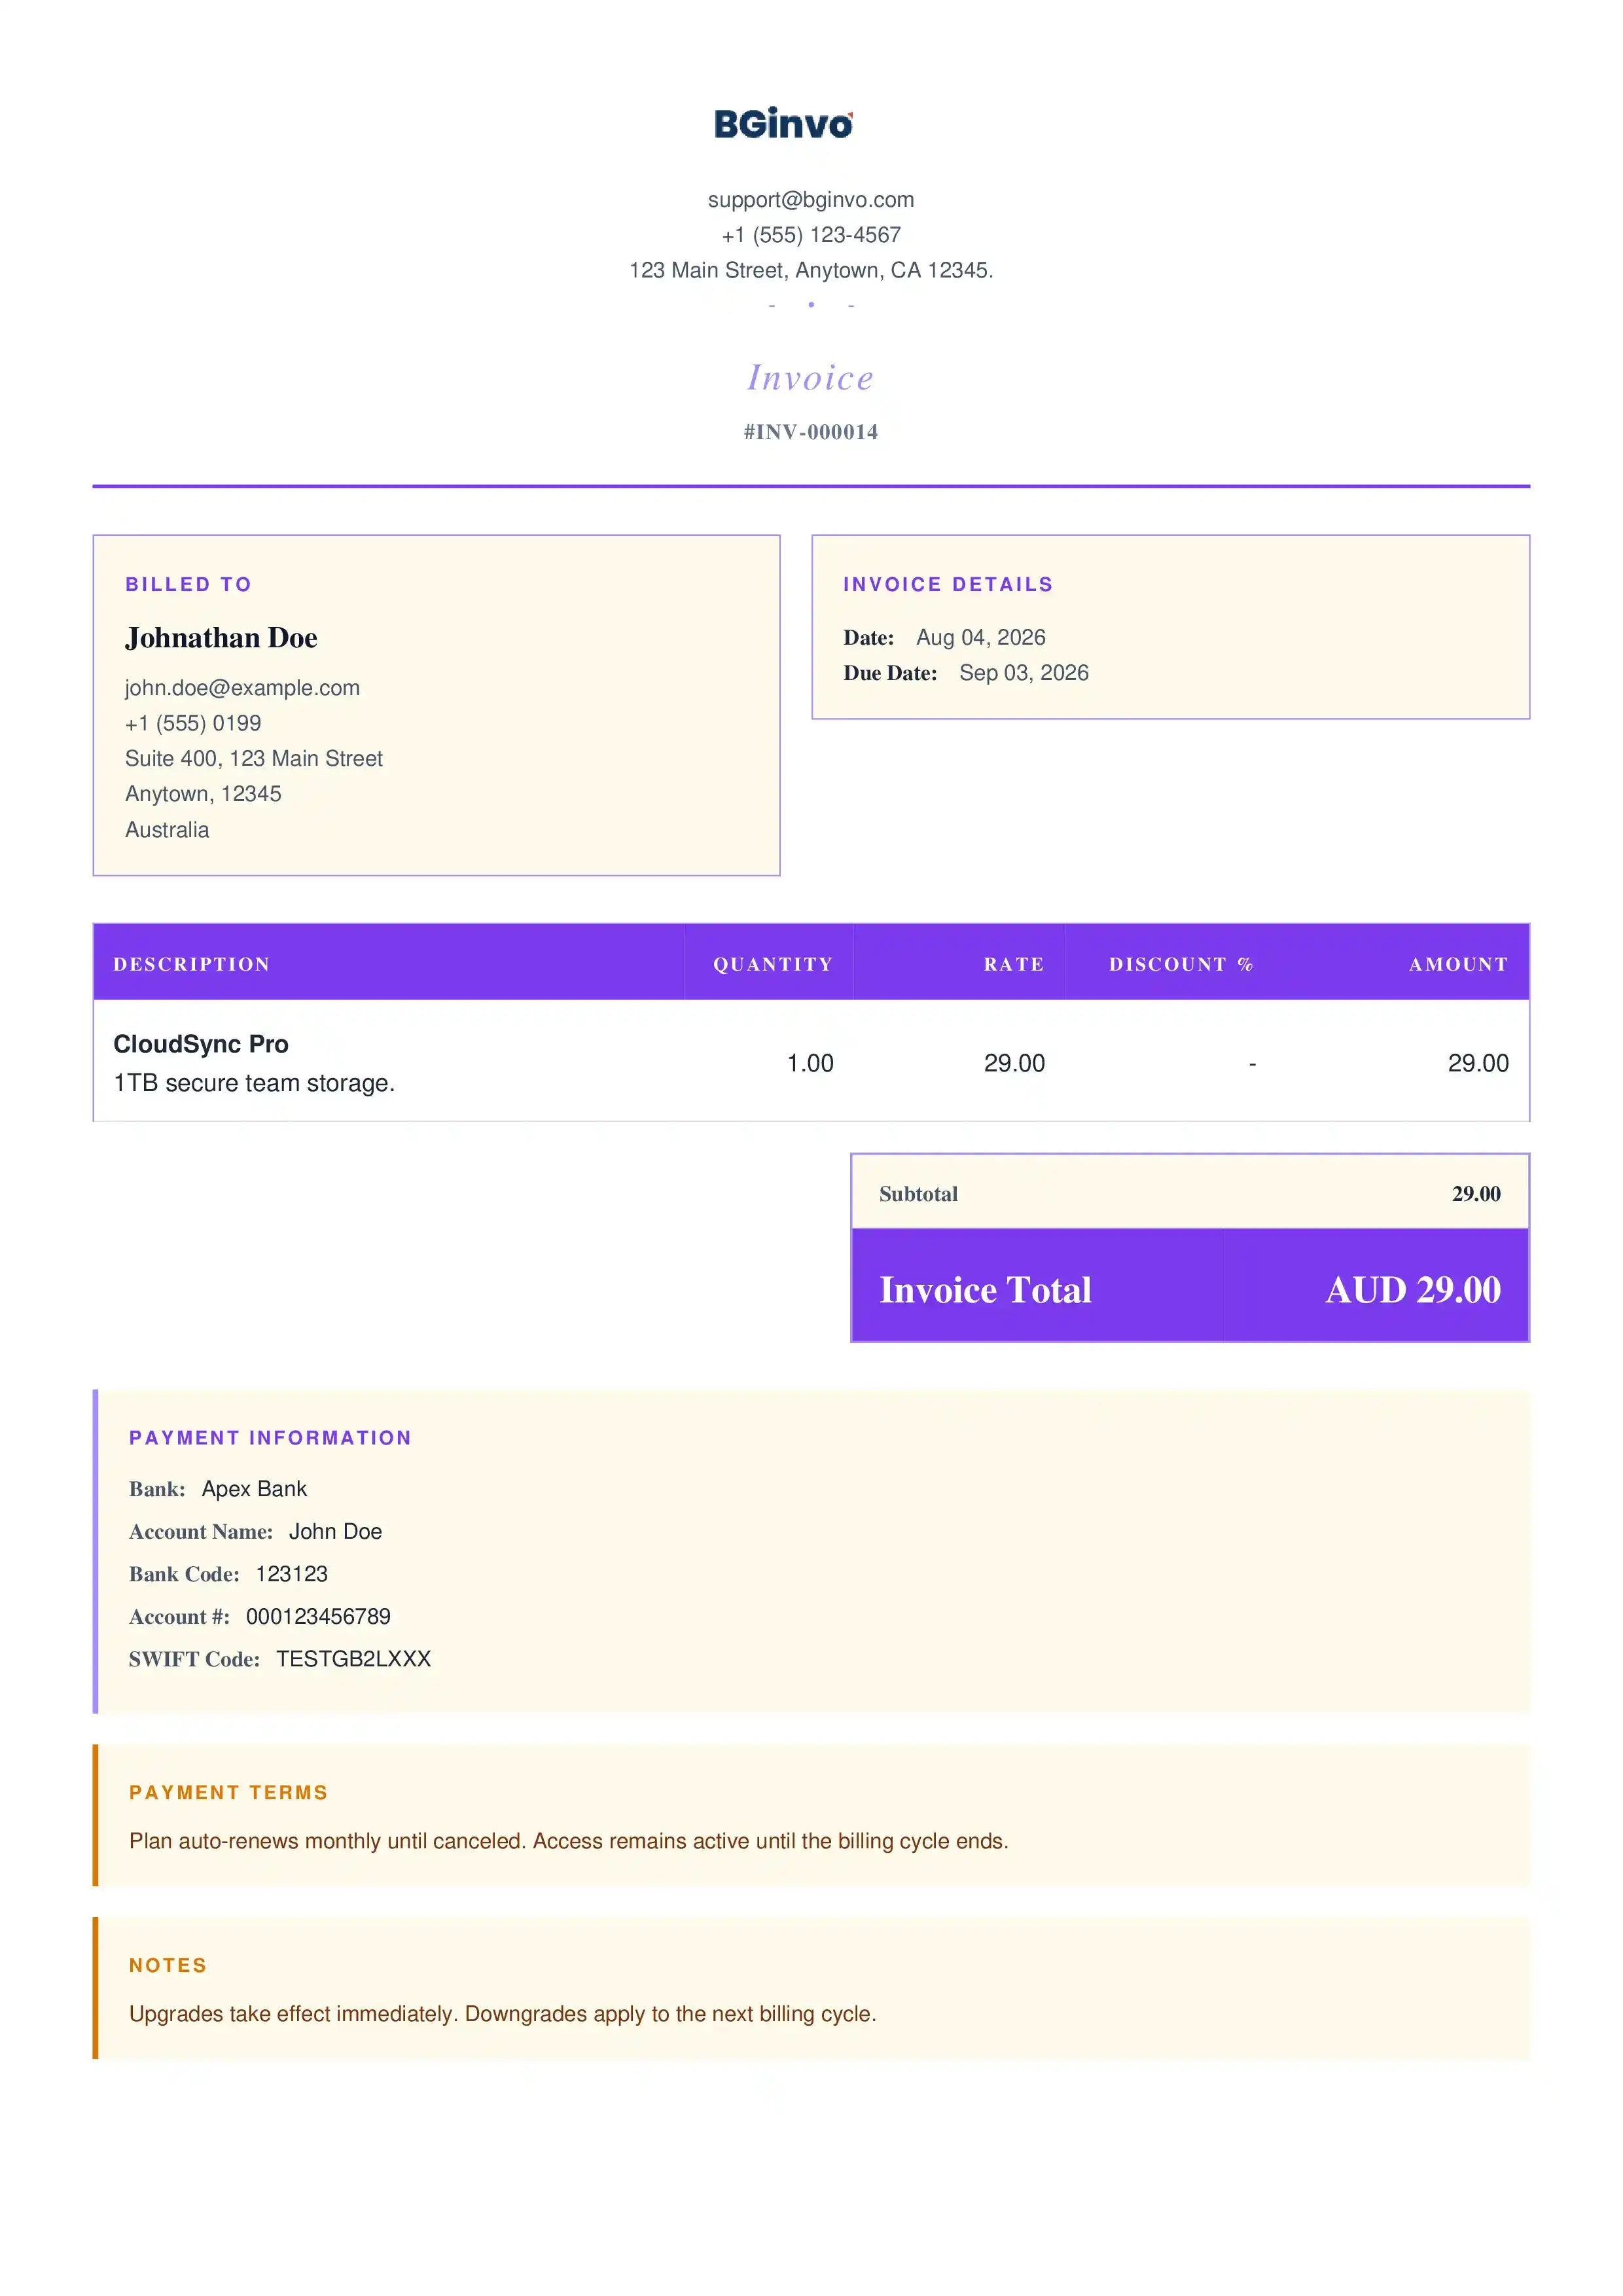Click the BGinvo logo at top
The height and width of the screenshot is (2296, 1623).
(x=783, y=123)
